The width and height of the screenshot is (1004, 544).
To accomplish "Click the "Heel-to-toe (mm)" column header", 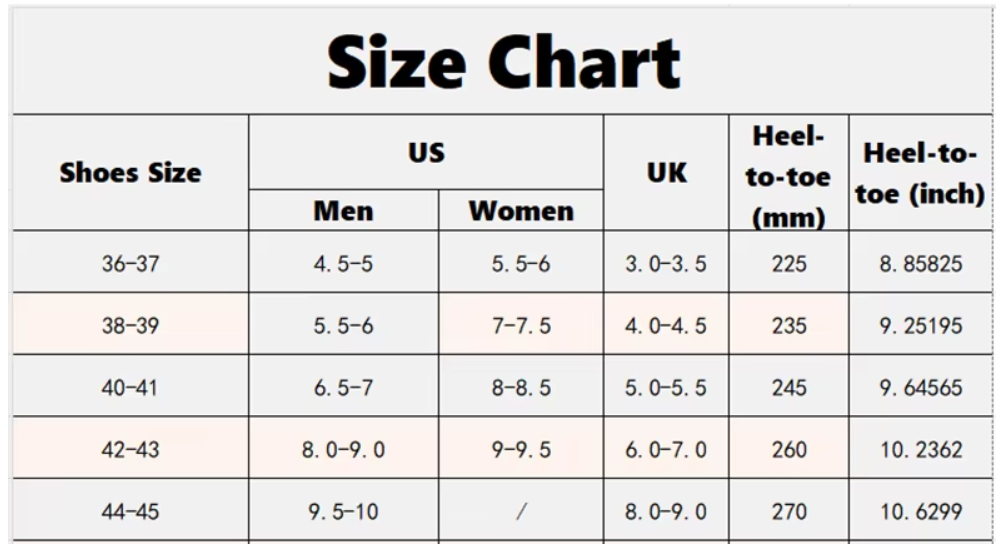I will [789, 175].
